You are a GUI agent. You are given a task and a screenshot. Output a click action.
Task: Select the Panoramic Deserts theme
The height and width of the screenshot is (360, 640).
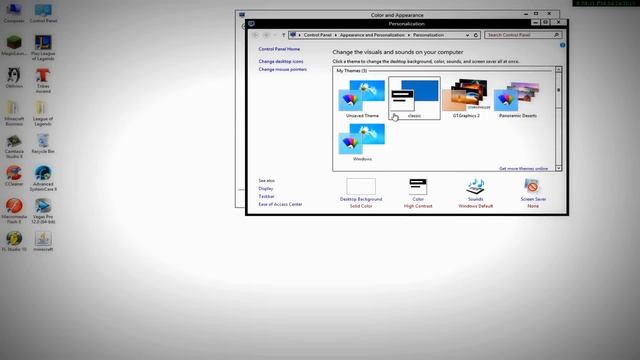518,99
